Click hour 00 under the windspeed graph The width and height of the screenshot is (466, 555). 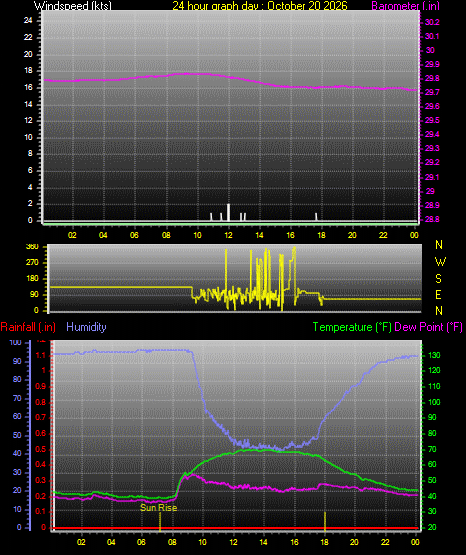point(414,235)
